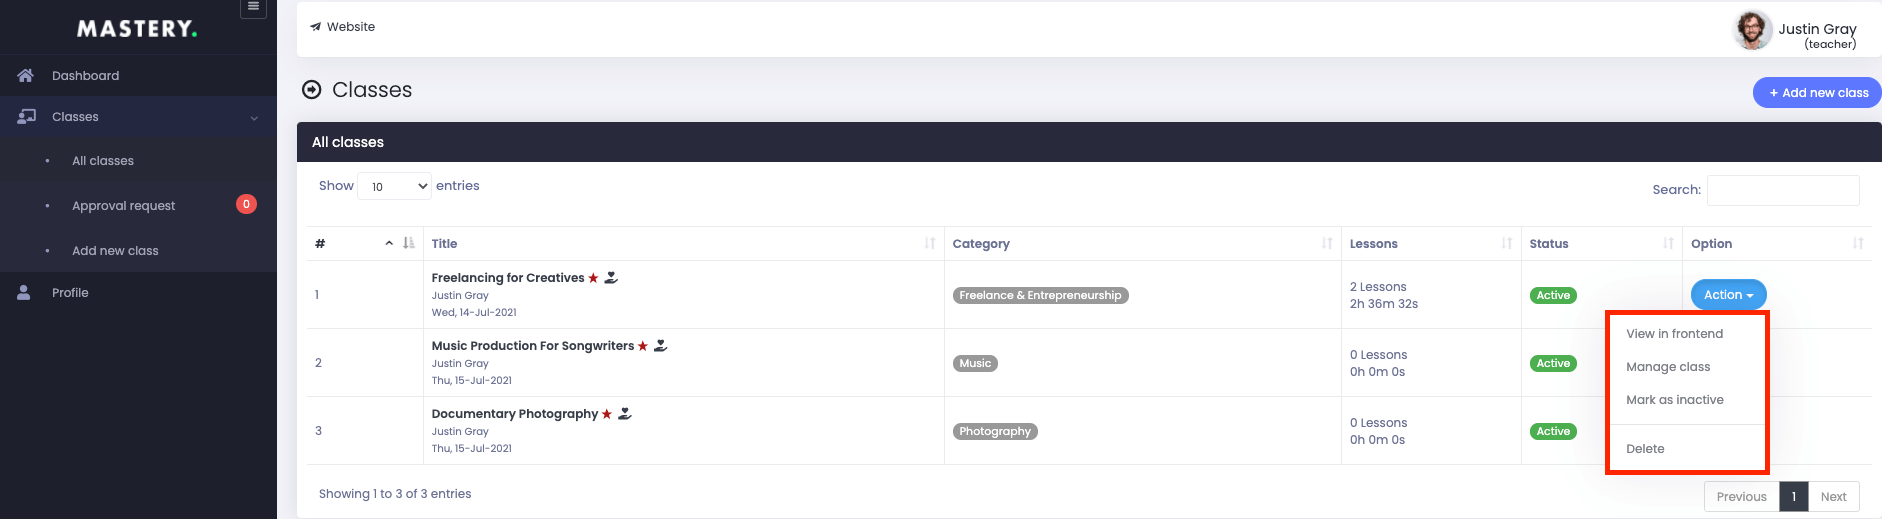Click the red star on Freelancing for Creatives
Image resolution: width=1882 pixels, height=519 pixels.
pyautogui.click(x=593, y=278)
